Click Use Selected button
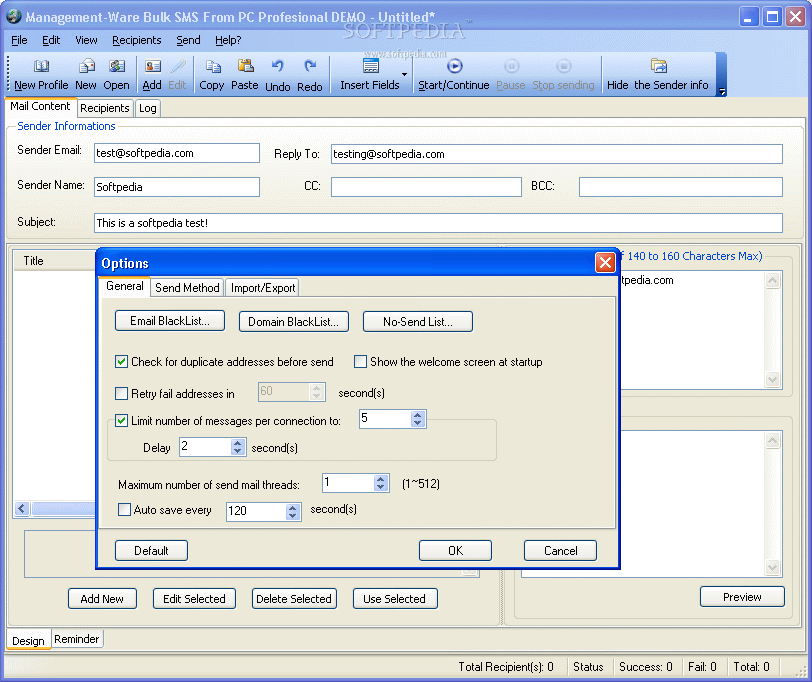 [x=395, y=599]
